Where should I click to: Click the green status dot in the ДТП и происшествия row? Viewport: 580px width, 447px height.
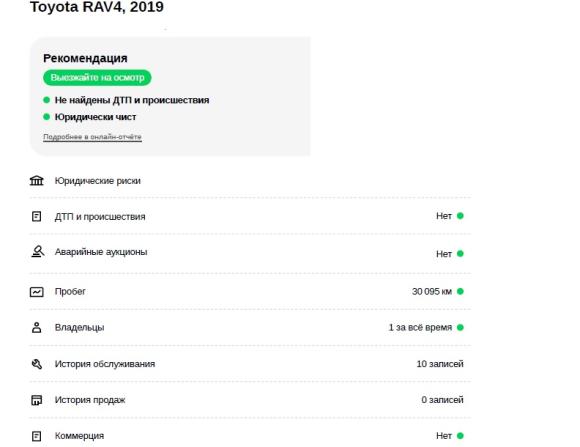pyautogui.click(x=460, y=216)
